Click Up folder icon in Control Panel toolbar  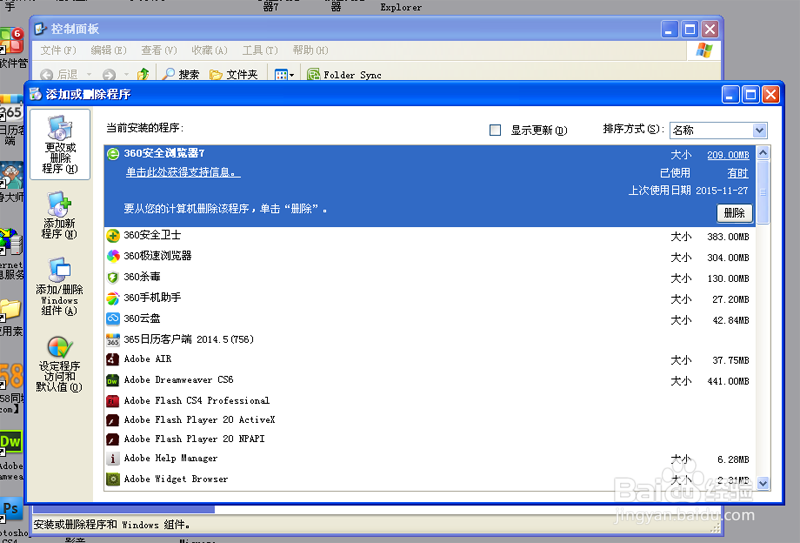coord(143,75)
